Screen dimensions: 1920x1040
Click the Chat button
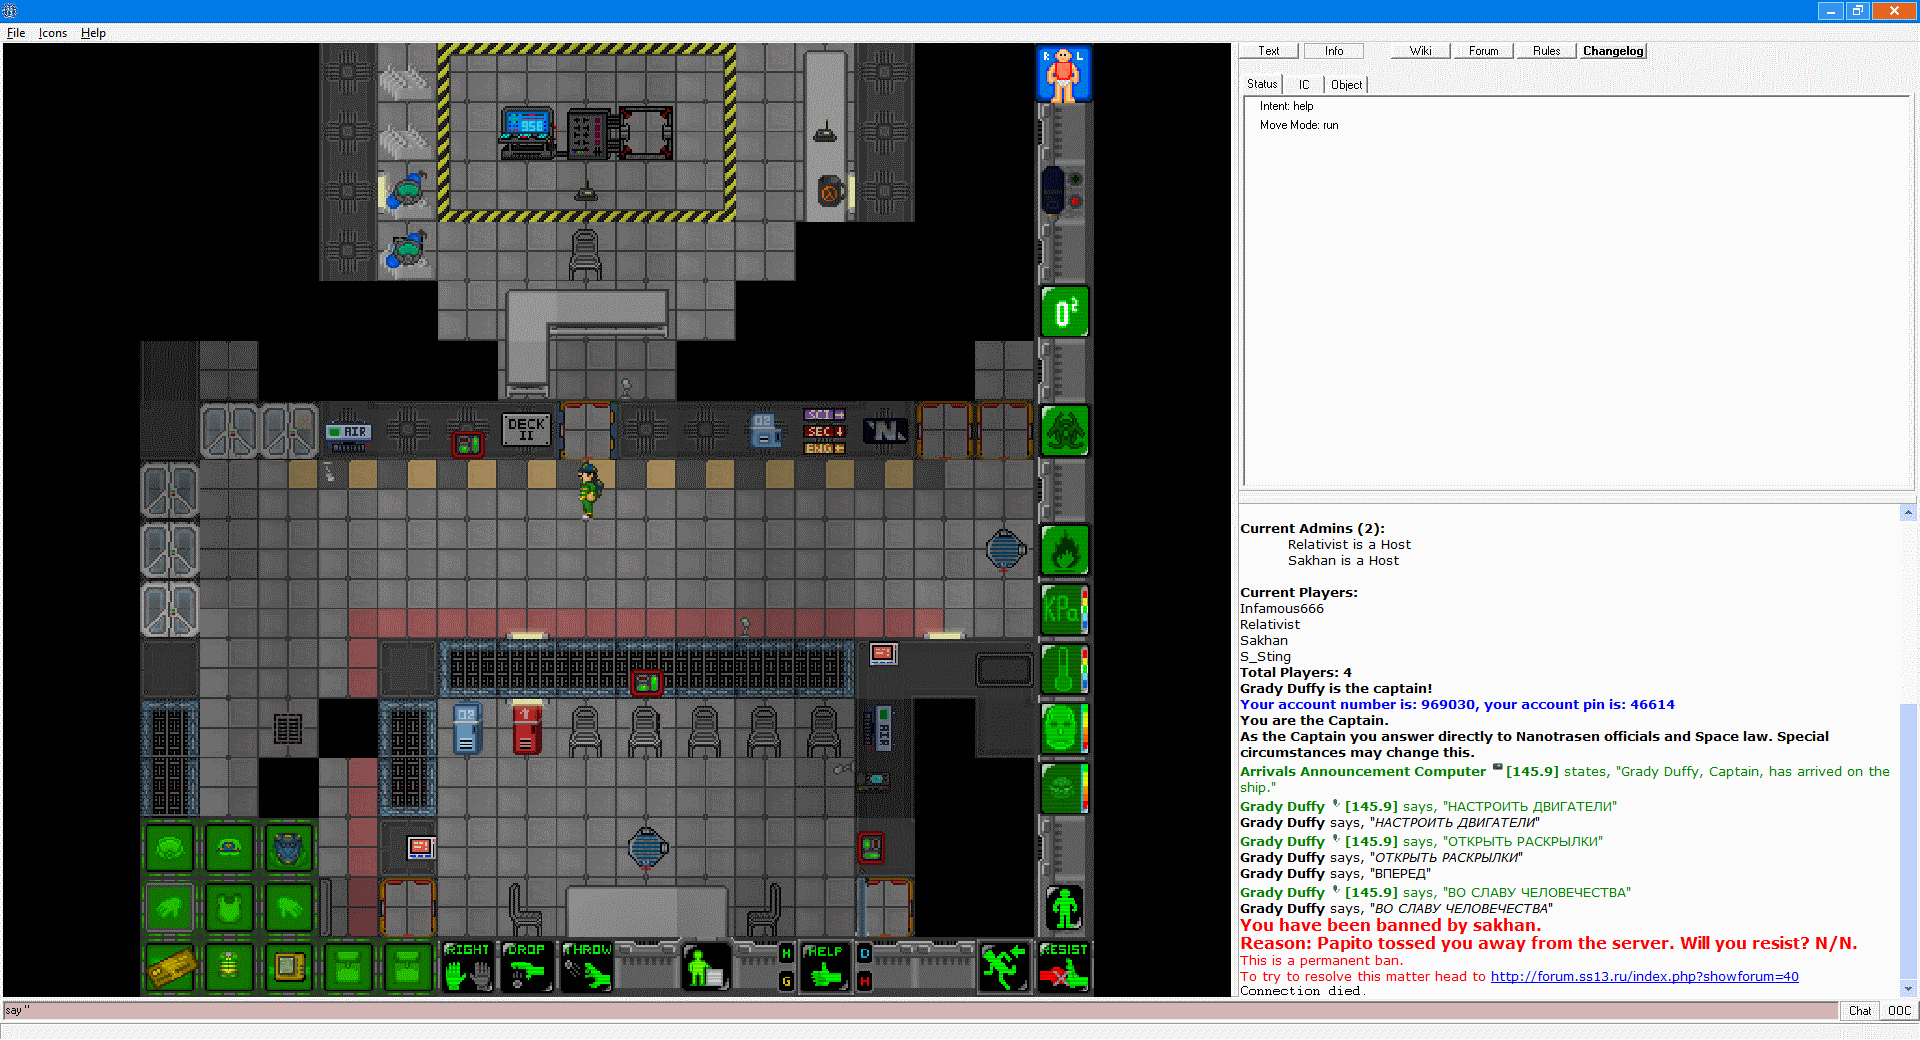1860,1011
